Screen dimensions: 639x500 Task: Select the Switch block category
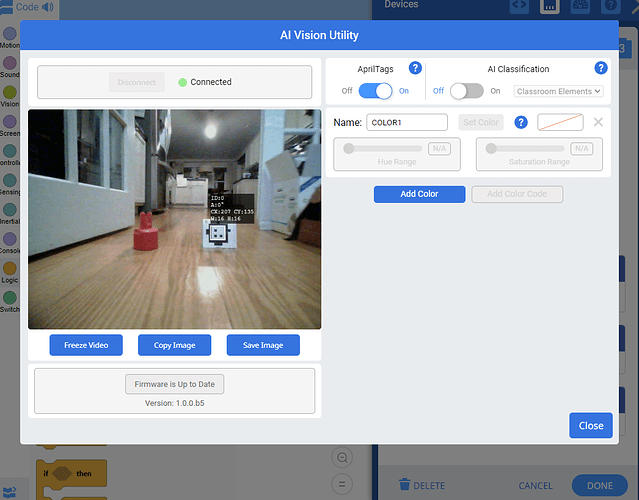[10, 302]
